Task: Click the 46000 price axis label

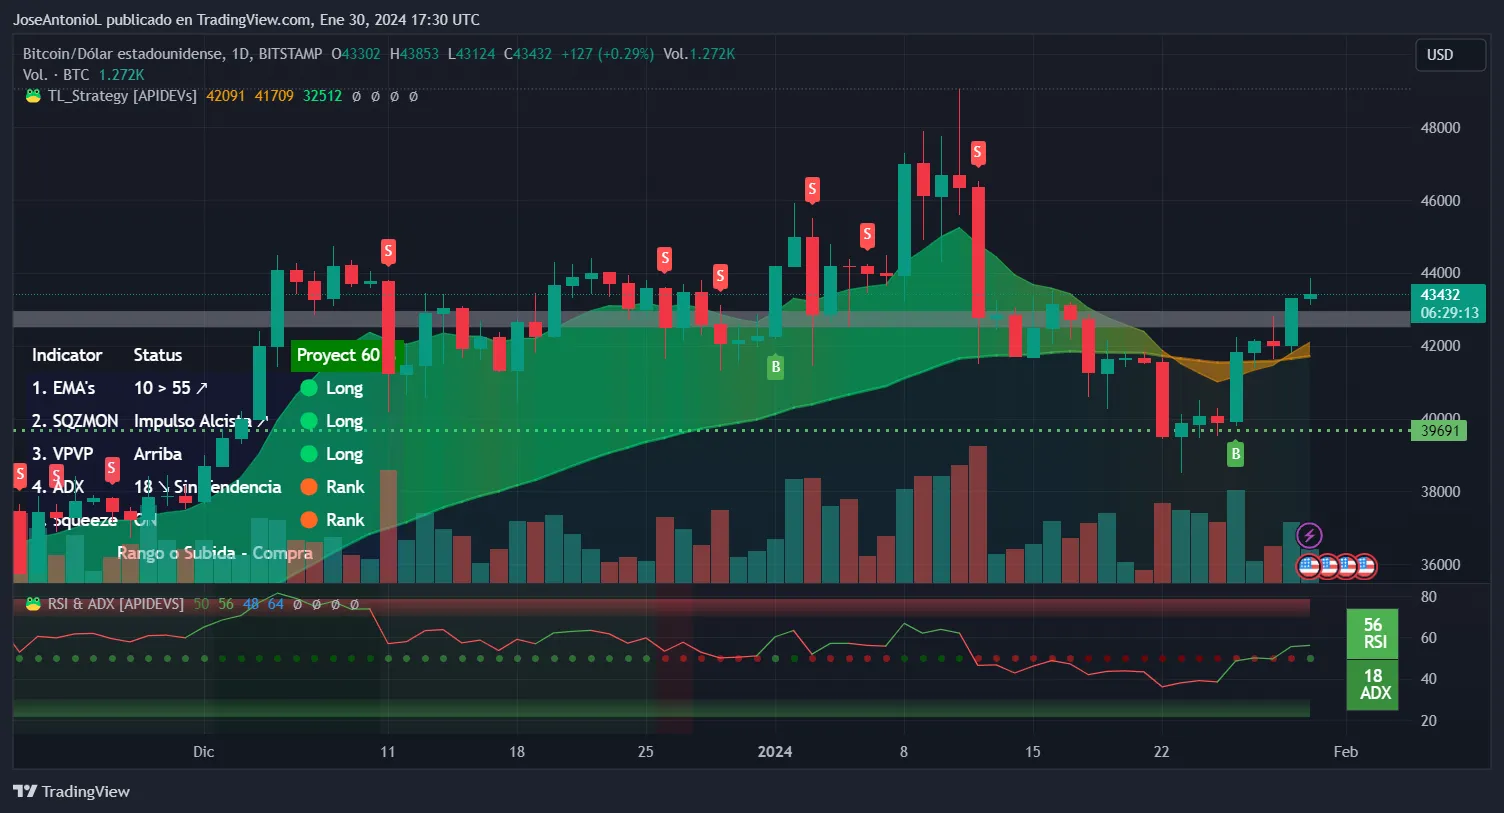Action: (1440, 201)
